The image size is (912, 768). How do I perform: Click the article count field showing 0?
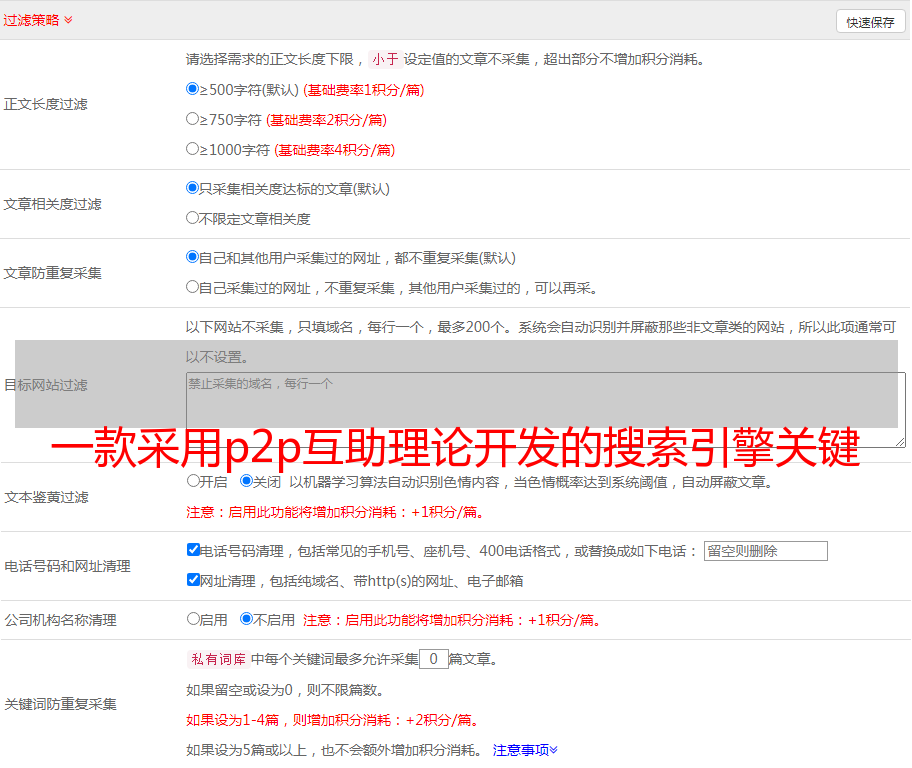[434, 659]
